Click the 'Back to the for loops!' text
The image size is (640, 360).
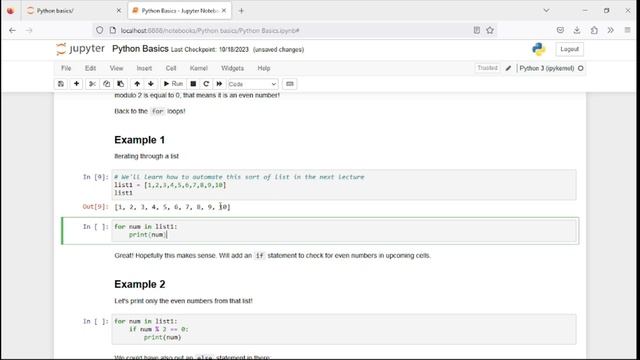click(x=150, y=111)
